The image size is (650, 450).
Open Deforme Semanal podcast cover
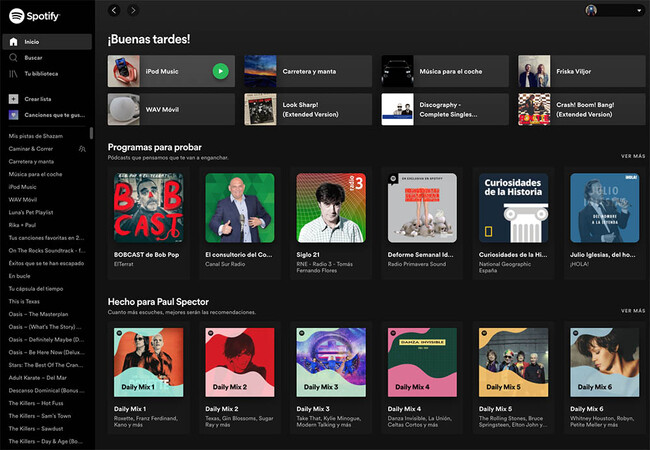tap(422, 208)
